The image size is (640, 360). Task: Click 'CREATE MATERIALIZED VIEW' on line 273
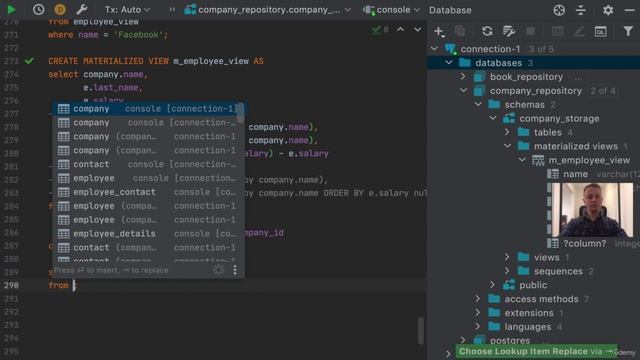coord(108,61)
